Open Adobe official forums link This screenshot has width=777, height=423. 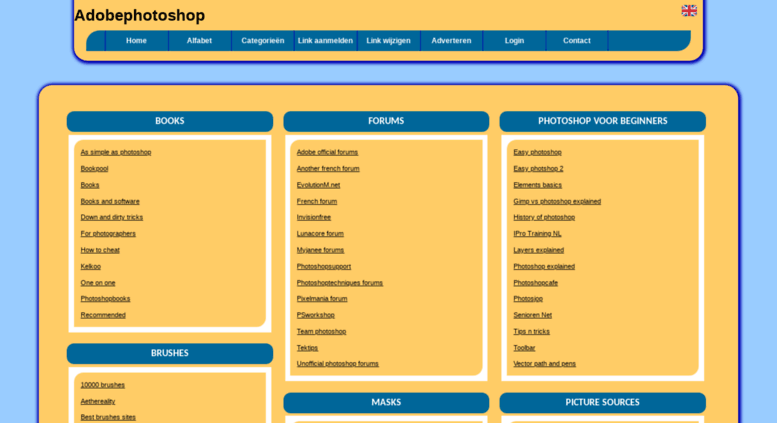pyautogui.click(x=327, y=153)
